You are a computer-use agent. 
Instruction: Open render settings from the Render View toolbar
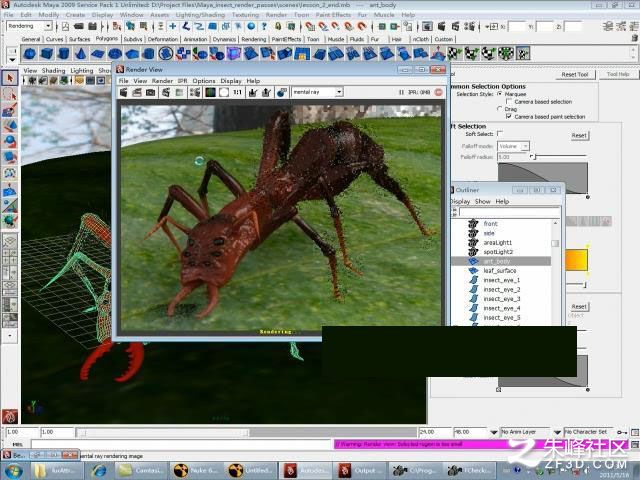pos(195,92)
